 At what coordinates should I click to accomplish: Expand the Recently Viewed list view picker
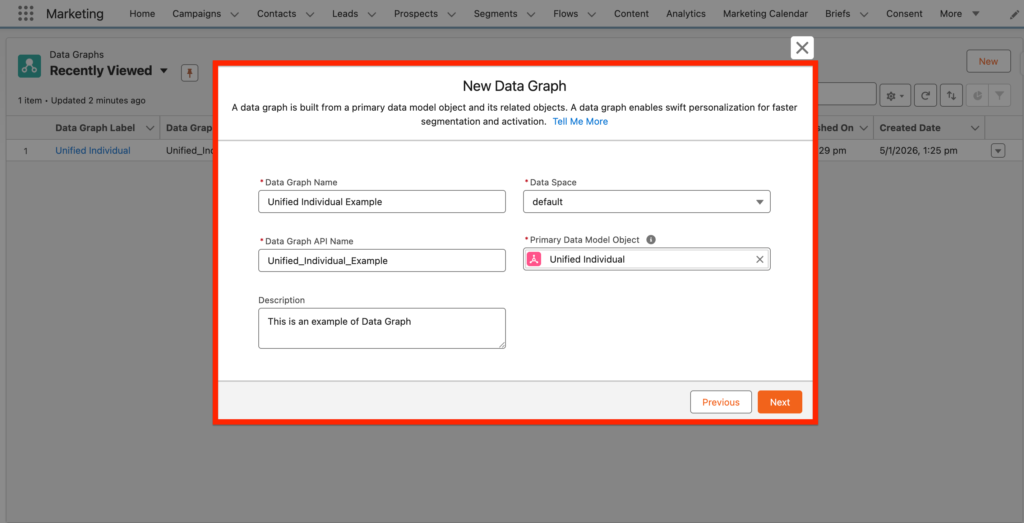[164, 71]
